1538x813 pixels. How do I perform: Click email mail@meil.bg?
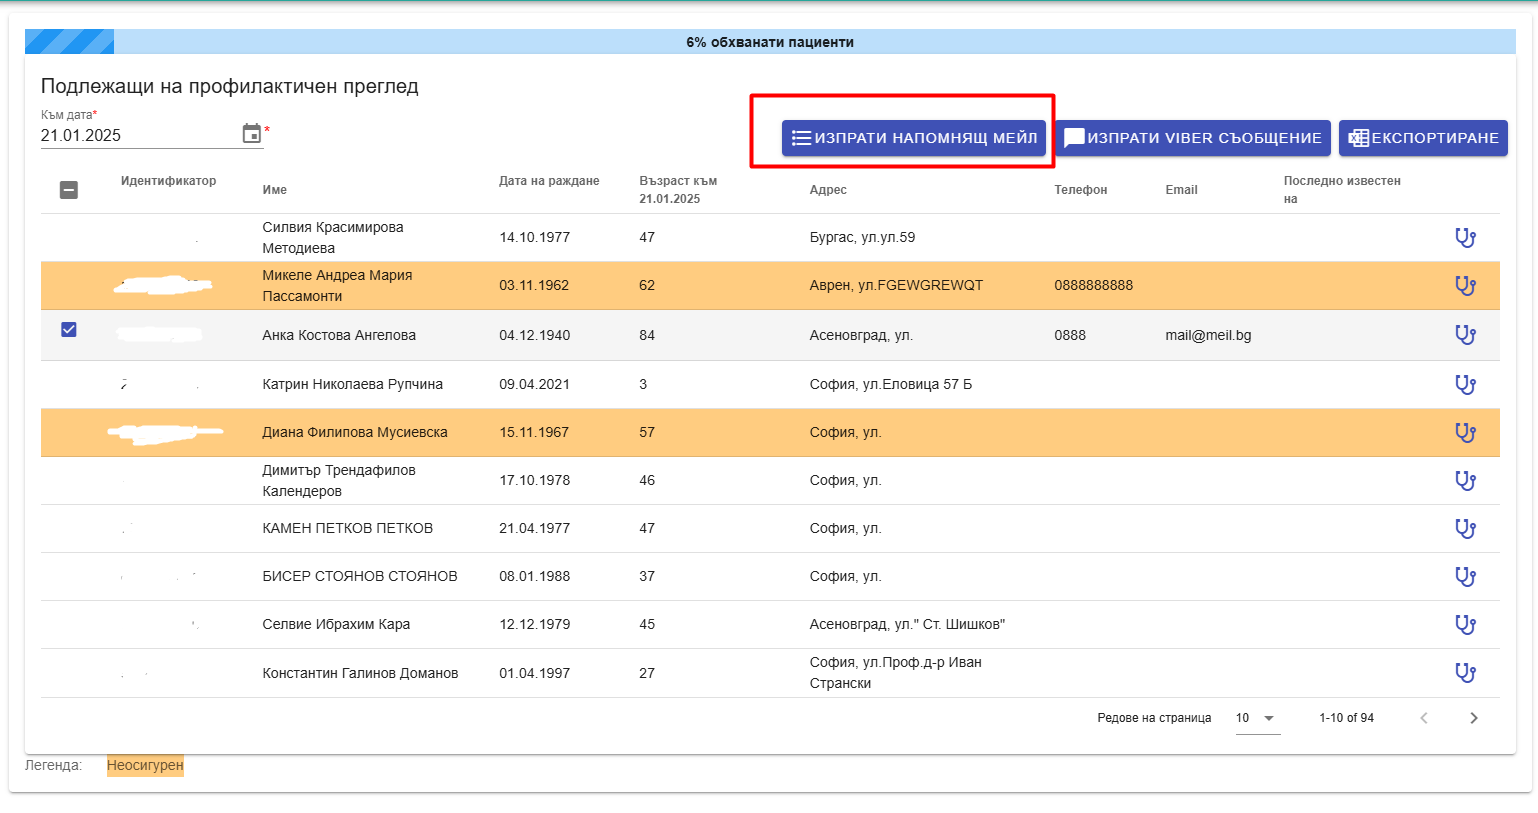coord(1208,335)
